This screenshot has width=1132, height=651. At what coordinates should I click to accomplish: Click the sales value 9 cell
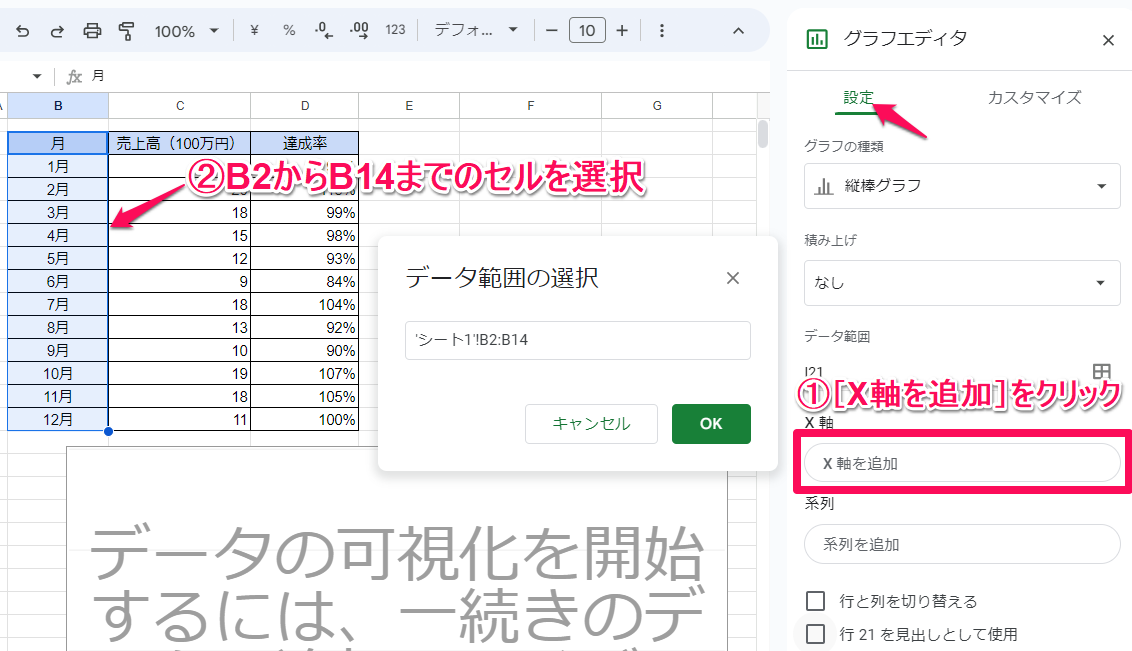[x=180, y=281]
